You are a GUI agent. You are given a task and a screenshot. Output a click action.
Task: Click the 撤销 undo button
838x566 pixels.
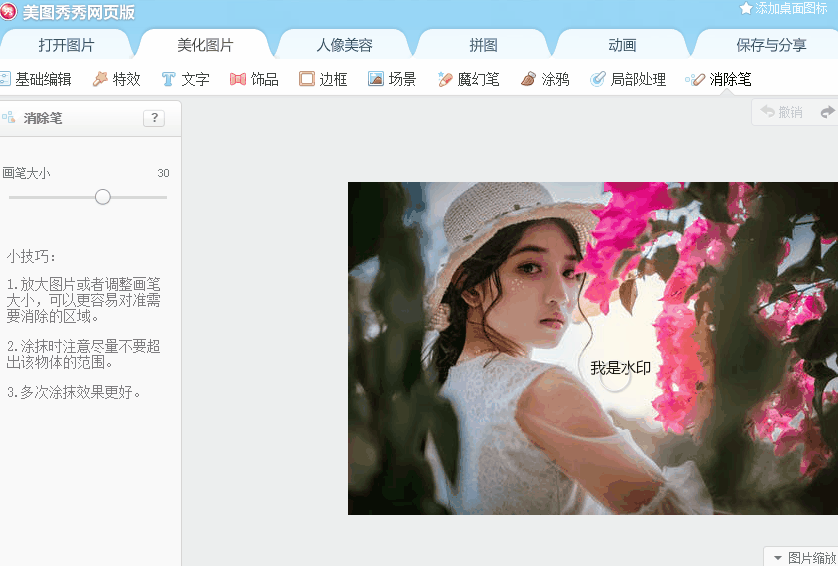pyautogui.click(x=781, y=112)
